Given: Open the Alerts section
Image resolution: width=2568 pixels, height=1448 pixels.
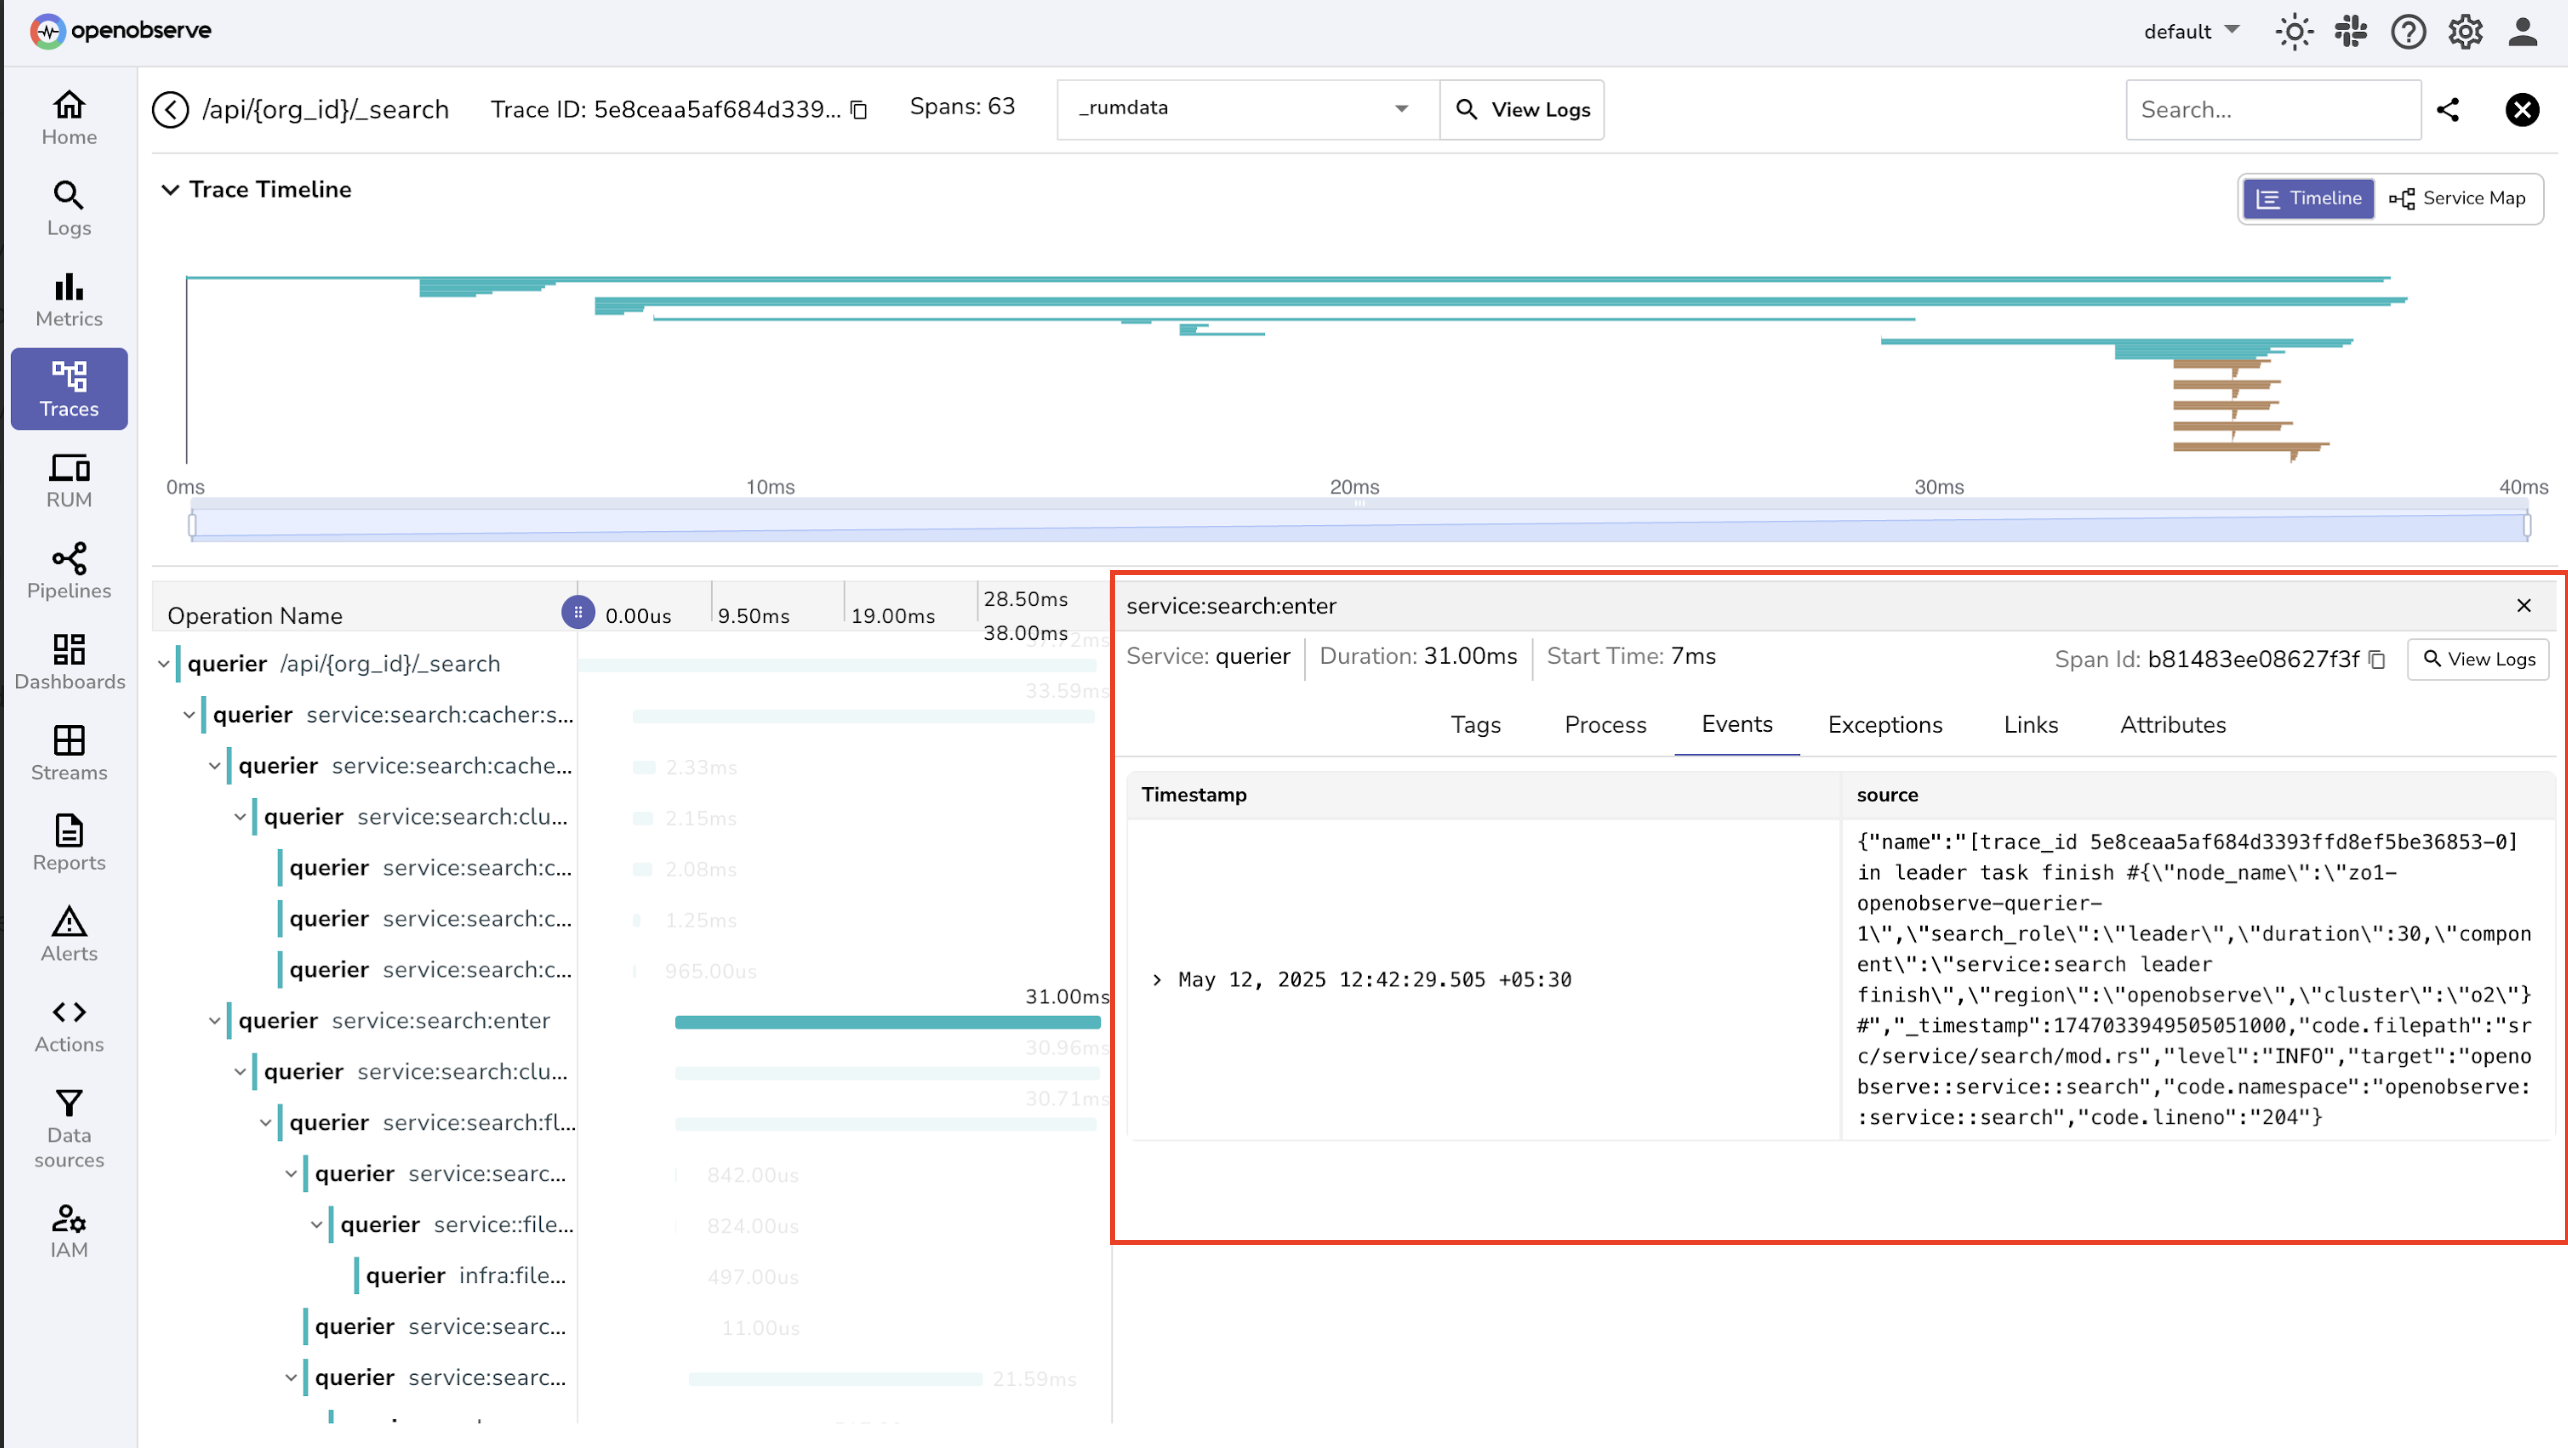Looking at the screenshot, I should 69,934.
